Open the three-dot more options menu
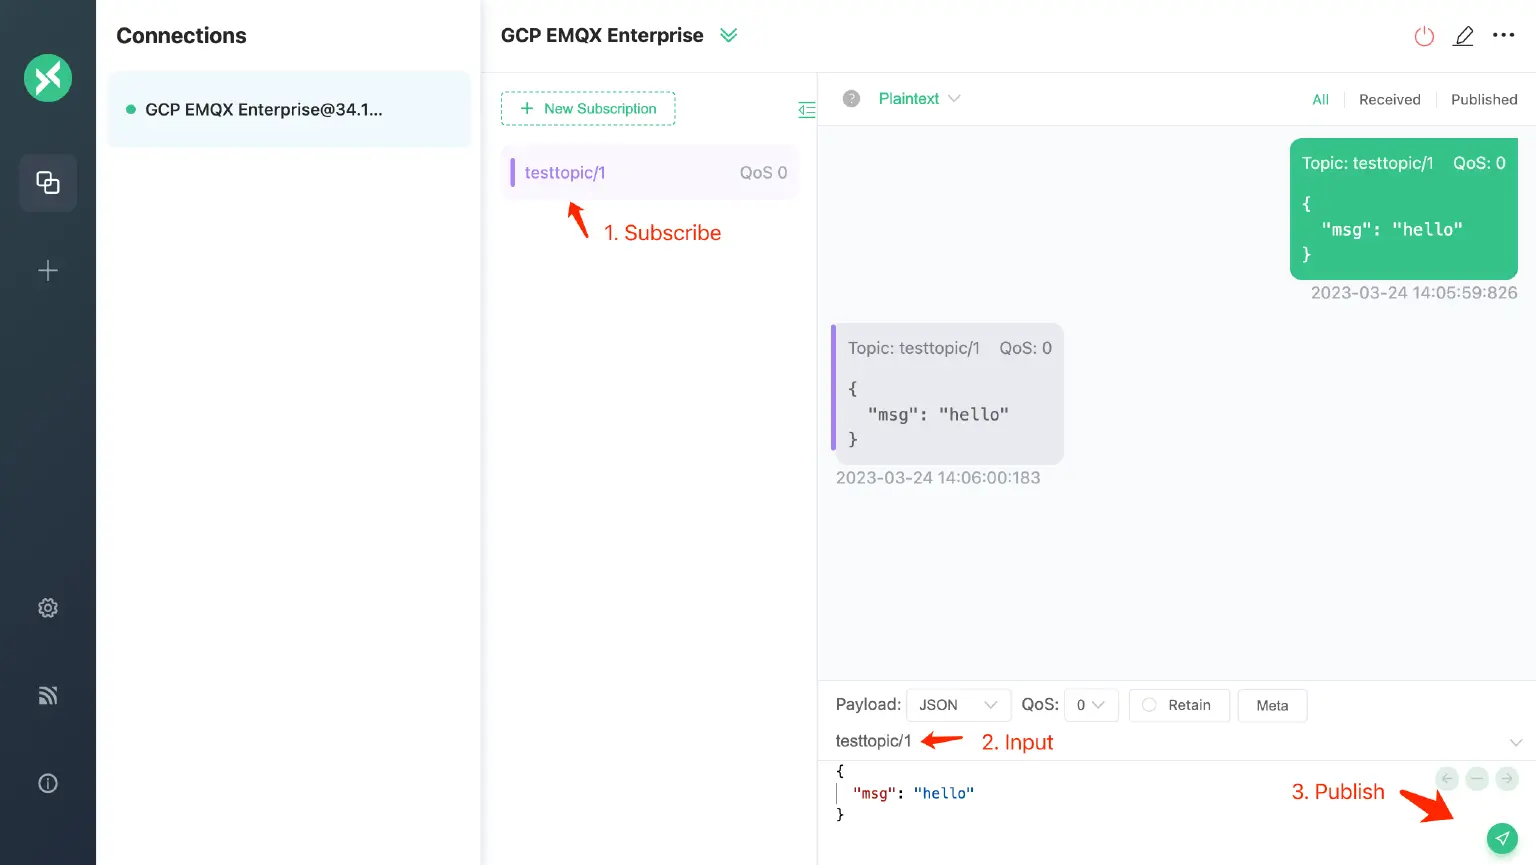This screenshot has height=865, width=1536. [1503, 36]
